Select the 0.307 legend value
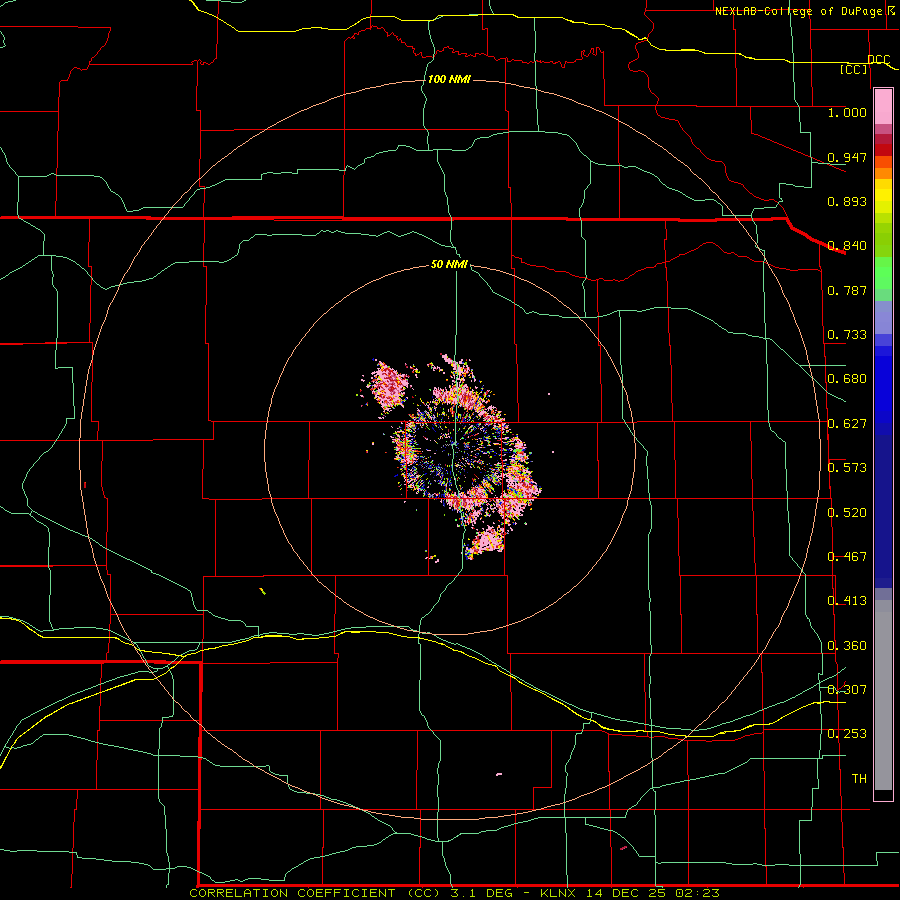The height and width of the screenshot is (900, 900). click(x=847, y=690)
